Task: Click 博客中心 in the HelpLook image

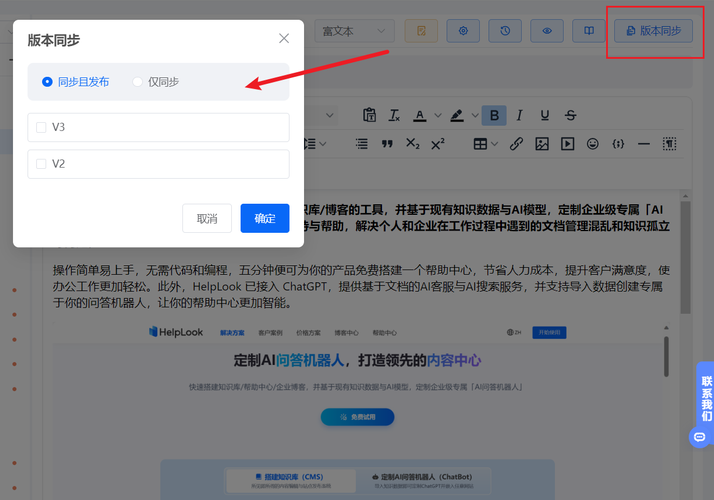Action: coord(347,333)
